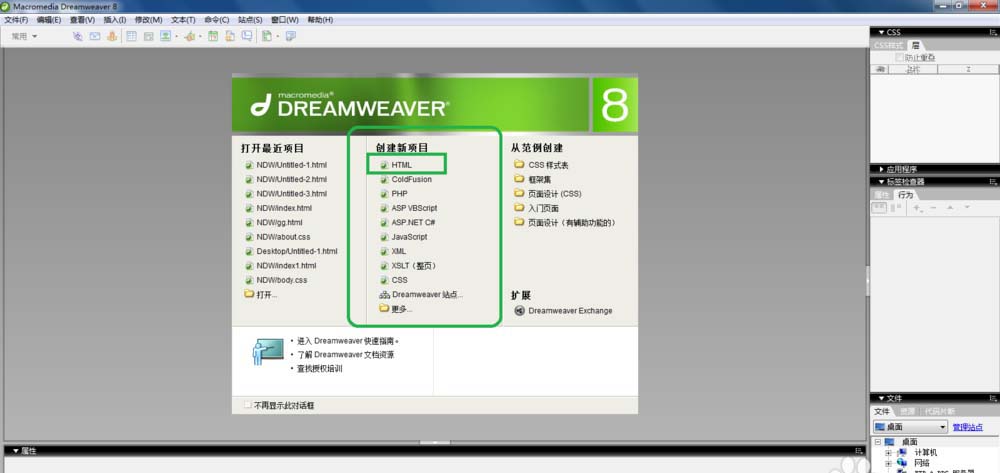Click the Add Behavior plus icon

point(916,208)
